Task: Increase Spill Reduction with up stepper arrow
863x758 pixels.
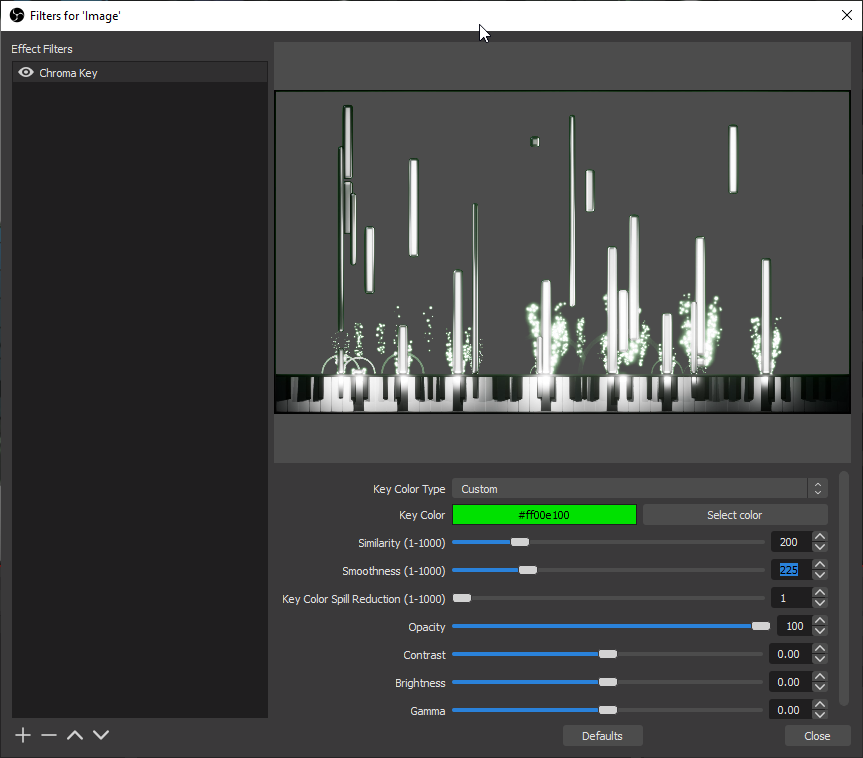Action: point(820,593)
